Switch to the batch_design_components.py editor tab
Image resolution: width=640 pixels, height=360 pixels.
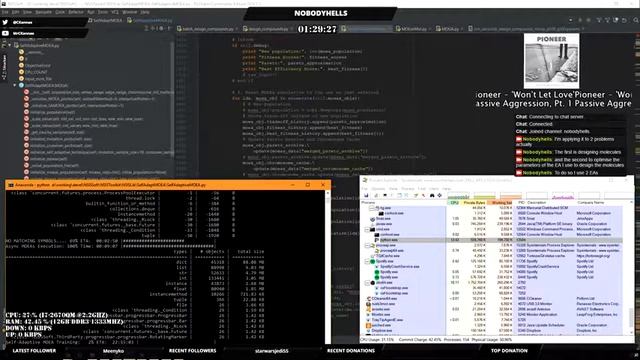tap(207, 29)
